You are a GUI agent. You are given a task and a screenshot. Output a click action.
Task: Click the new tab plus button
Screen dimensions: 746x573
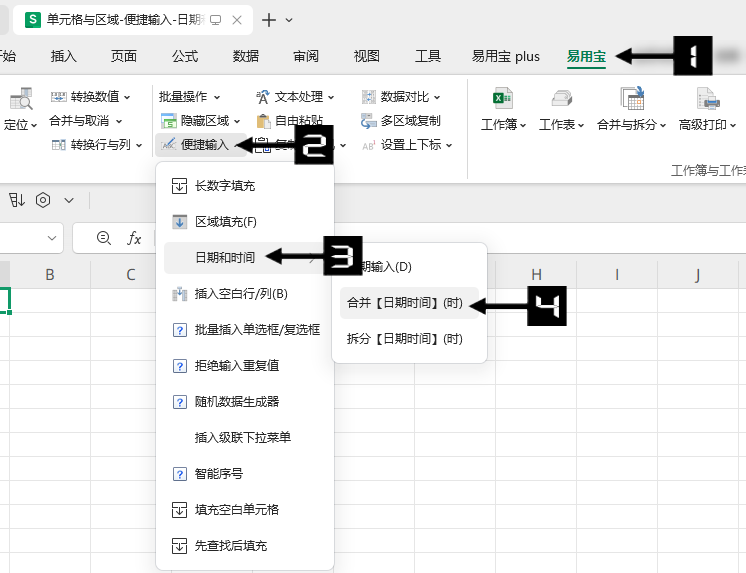coord(268,20)
